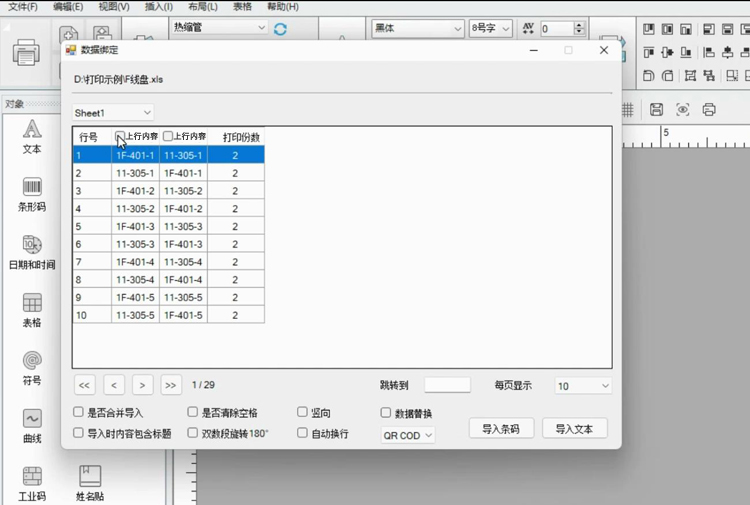The height and width of the screenshot is (505, 750).
Task: Click the preview (eye) icon above the ruler
Action: pos(683,110)
